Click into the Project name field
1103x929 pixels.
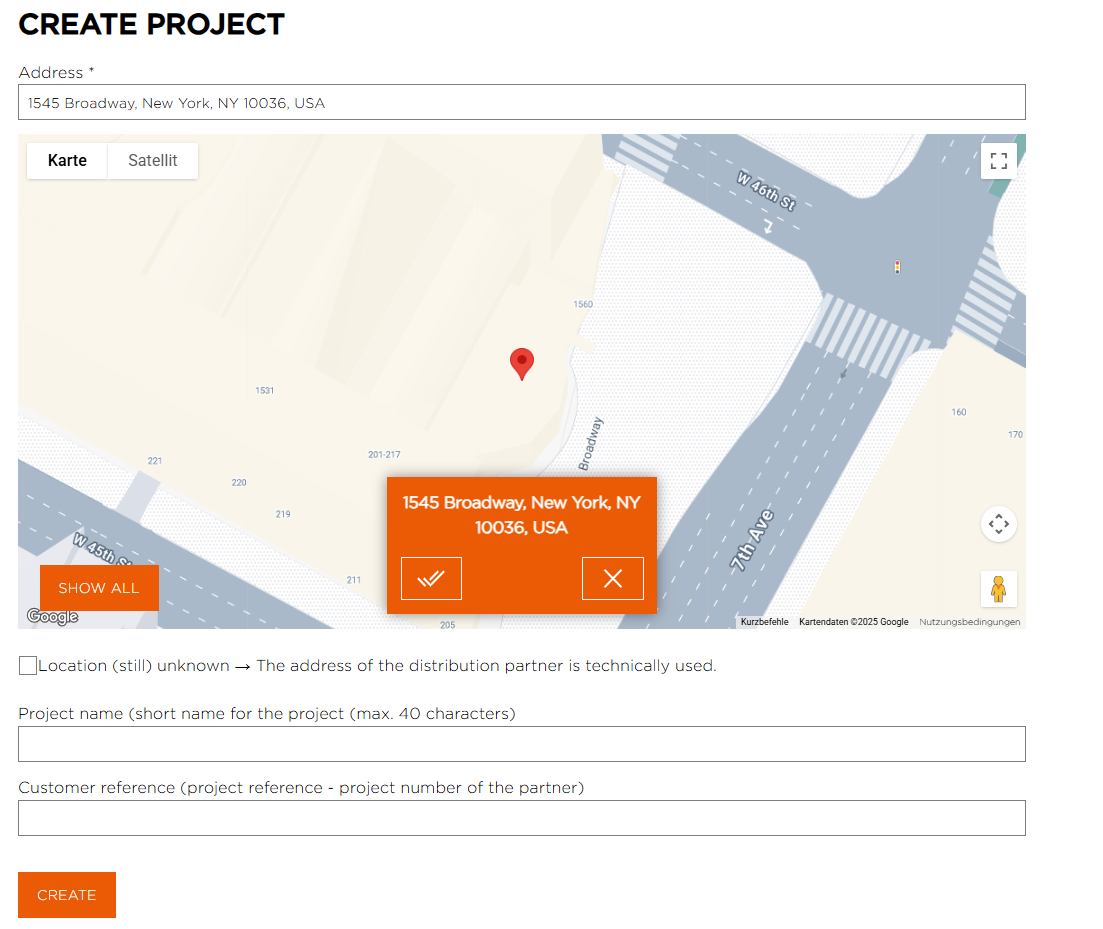521,744
